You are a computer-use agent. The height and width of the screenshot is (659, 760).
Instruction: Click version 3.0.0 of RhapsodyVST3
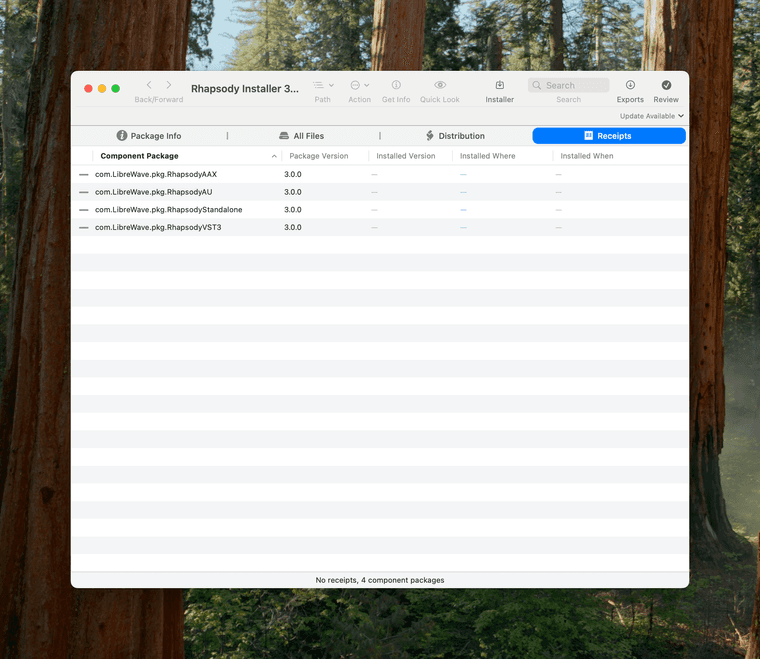293,227
